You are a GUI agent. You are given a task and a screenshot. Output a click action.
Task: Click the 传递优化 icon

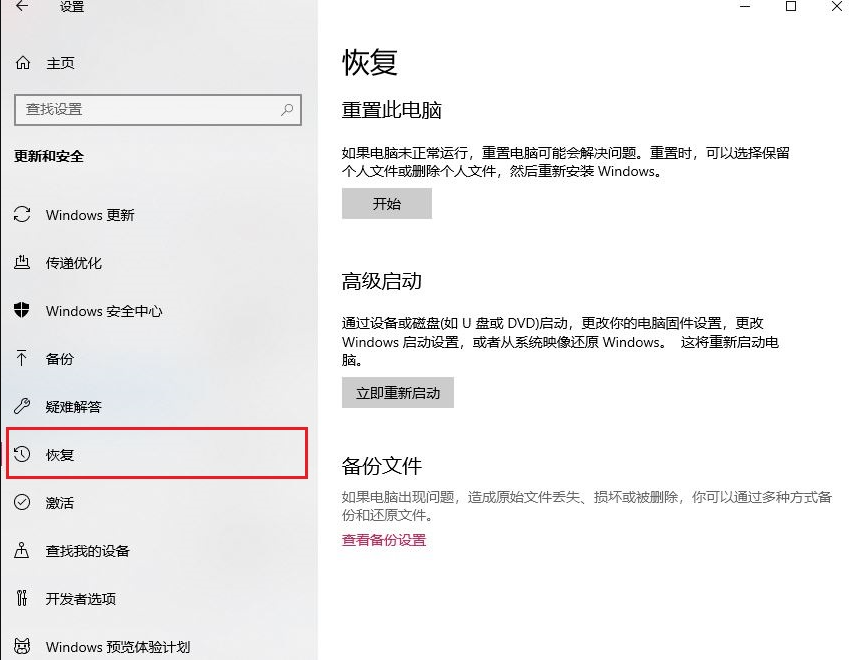pyautogui.click(x=22, y=262)
